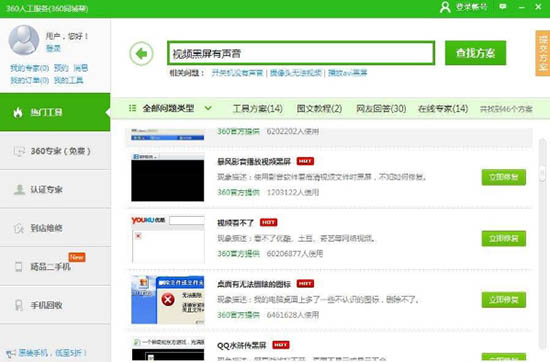Image resolution: width=550 pixels, height=362 pixels.
Task: Click the 认证专家 person icon
Action: click(x=19, y=189)
